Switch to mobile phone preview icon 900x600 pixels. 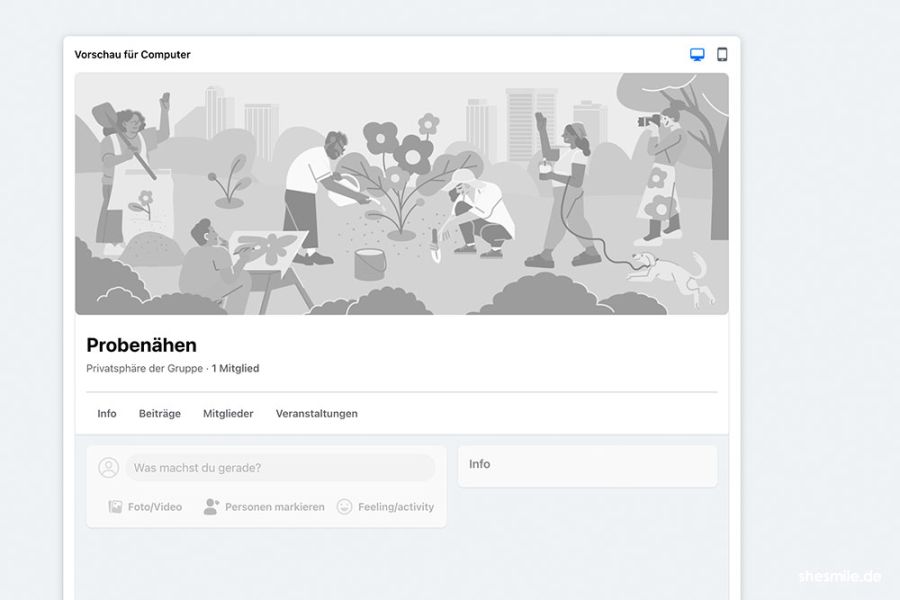(722, 54)
